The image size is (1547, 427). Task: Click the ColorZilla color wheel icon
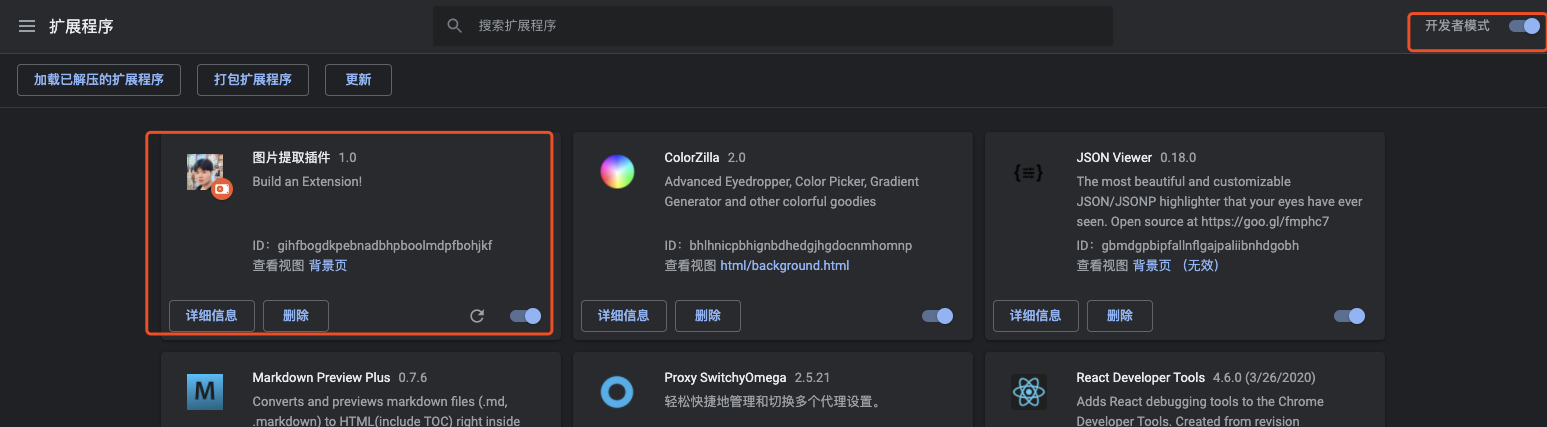pos(617,172)
